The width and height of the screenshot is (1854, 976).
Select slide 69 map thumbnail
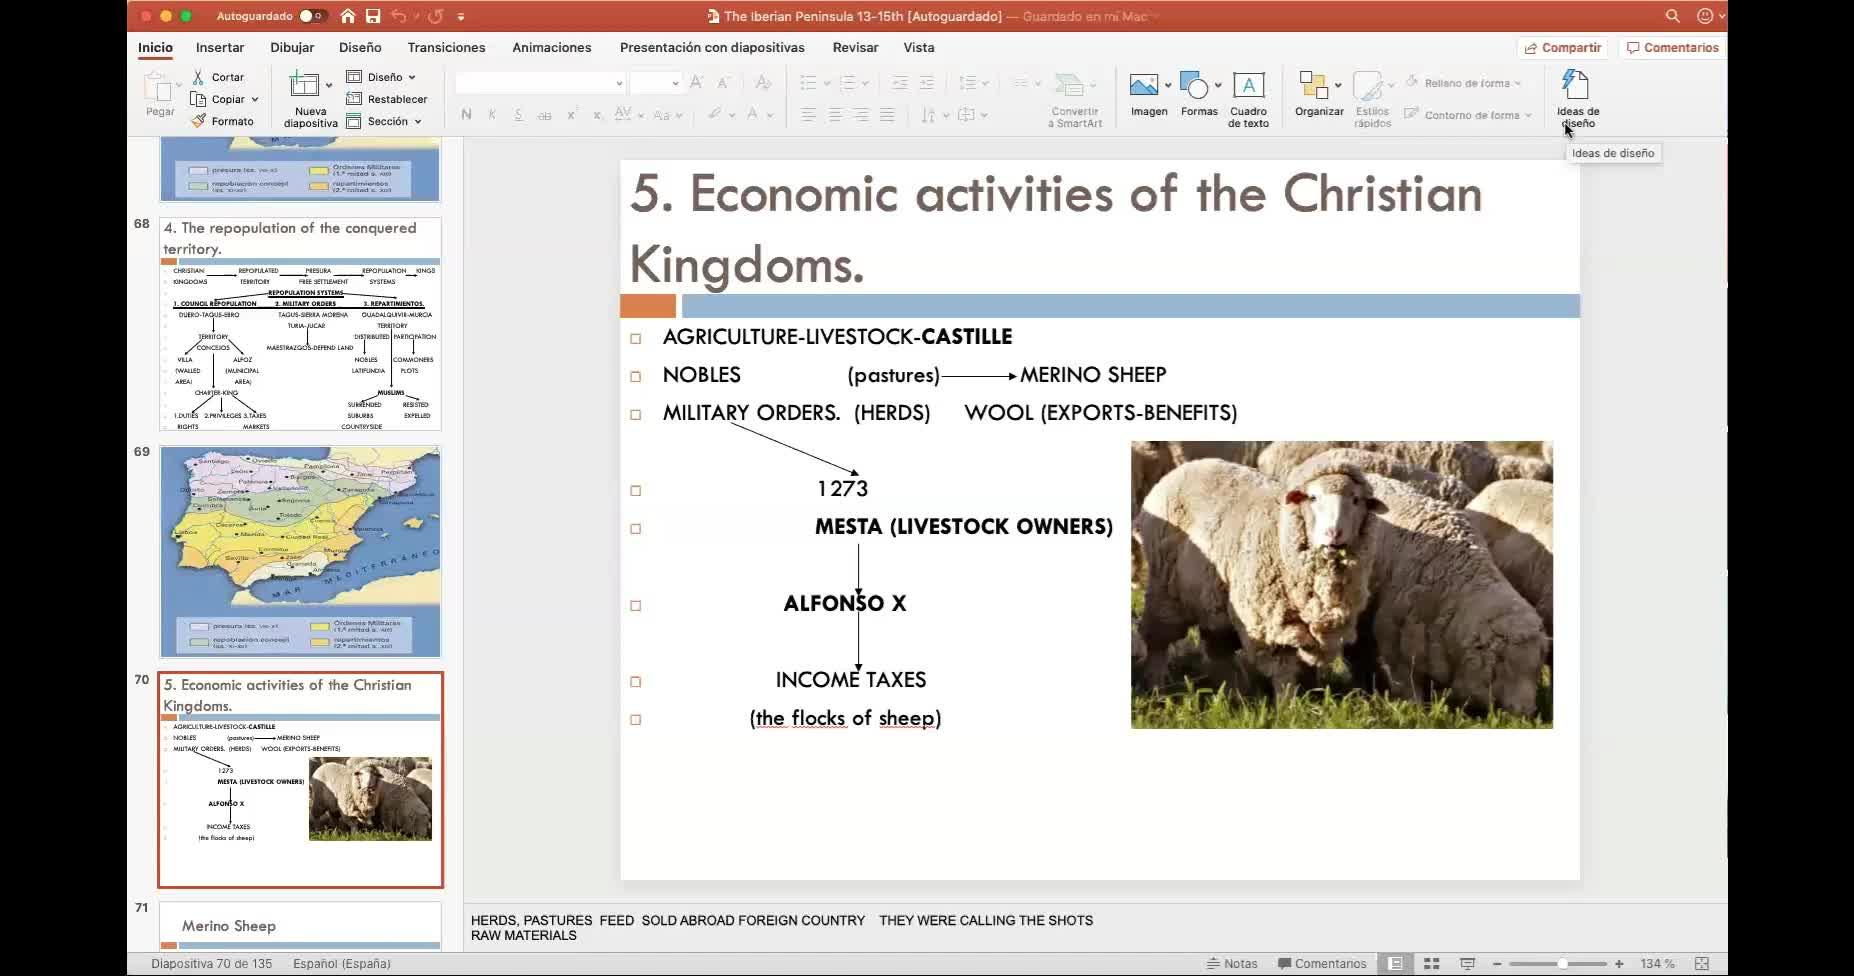(300, 551)
